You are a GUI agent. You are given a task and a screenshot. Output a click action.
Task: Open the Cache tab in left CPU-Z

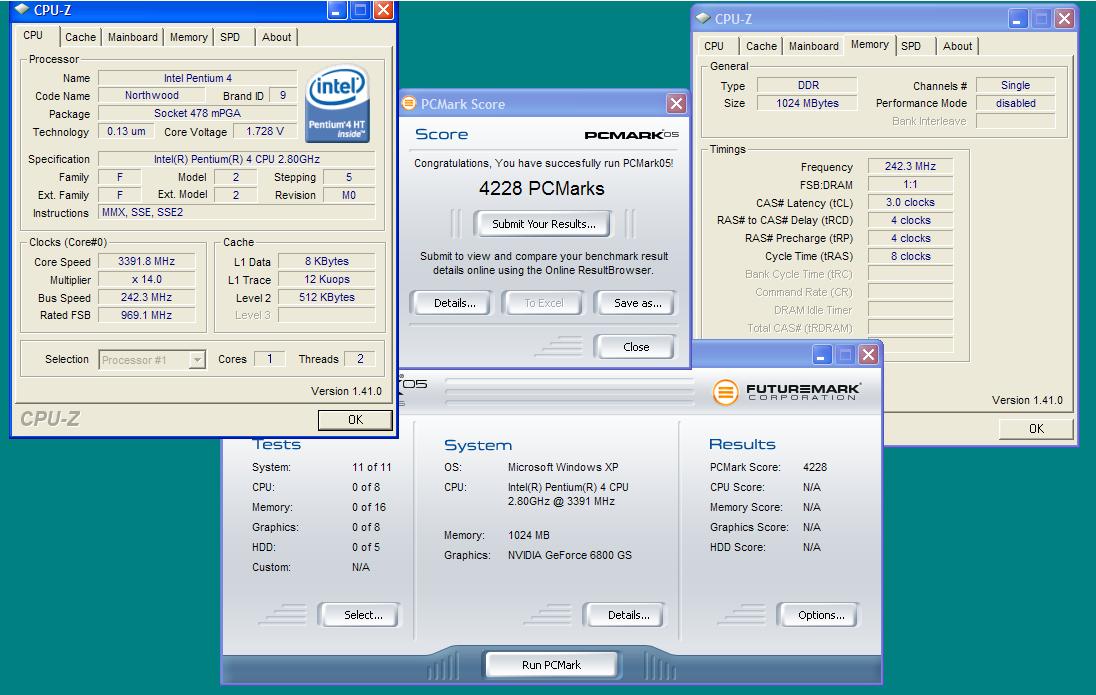pos(80,37)
